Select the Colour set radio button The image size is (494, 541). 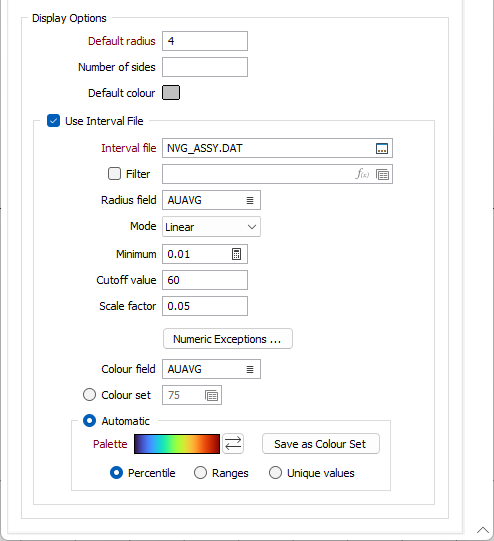tap(89, 395)
